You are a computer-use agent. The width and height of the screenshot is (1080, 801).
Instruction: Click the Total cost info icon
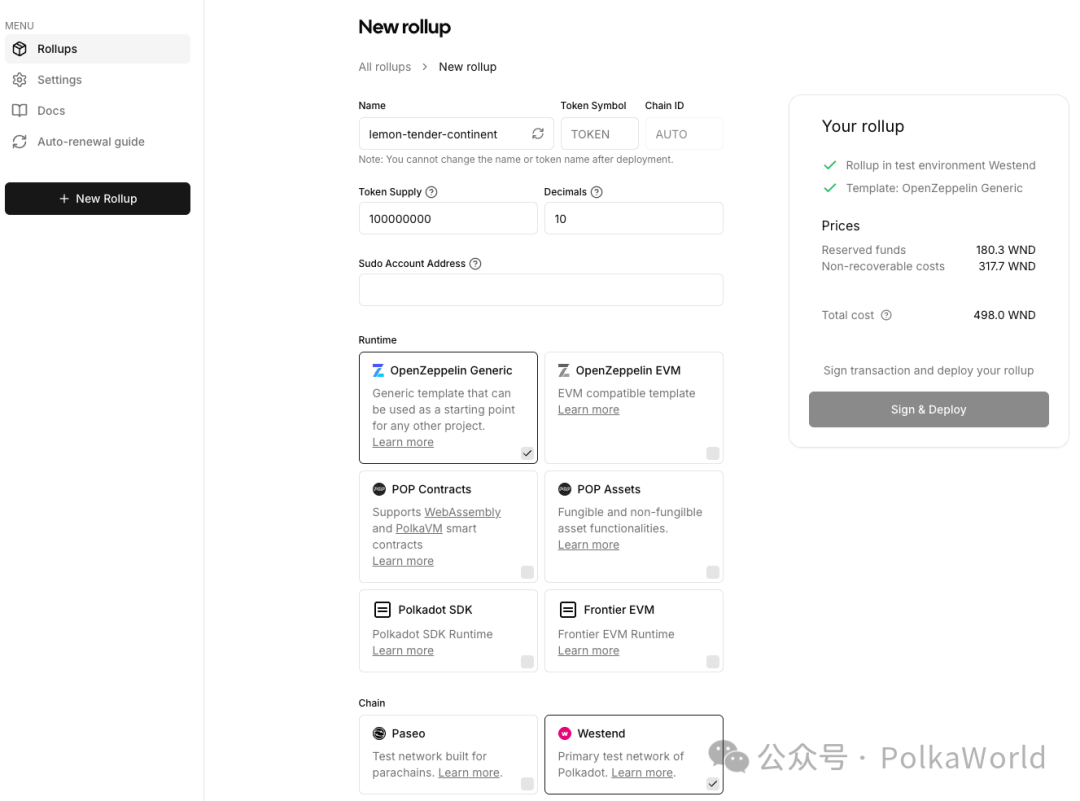886,315
